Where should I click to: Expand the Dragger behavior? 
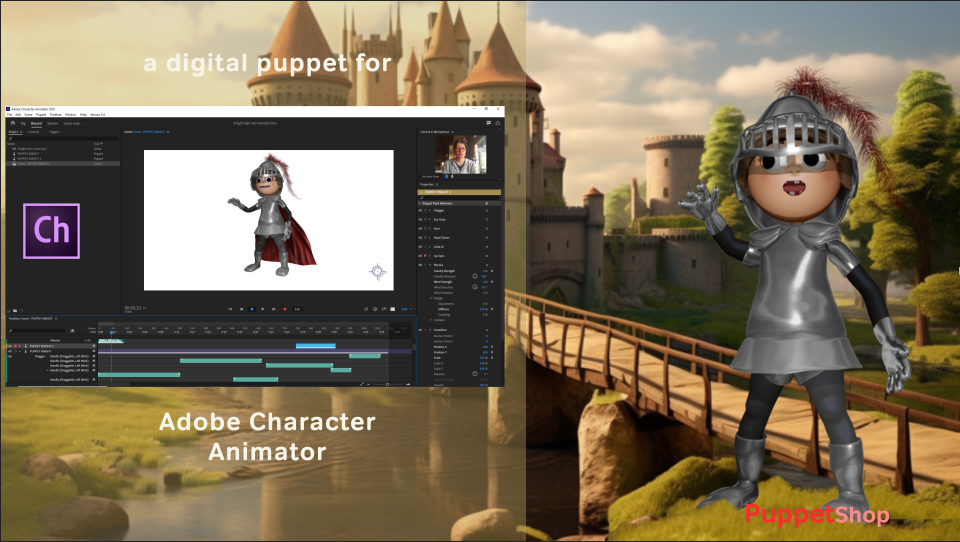(430, 211)
